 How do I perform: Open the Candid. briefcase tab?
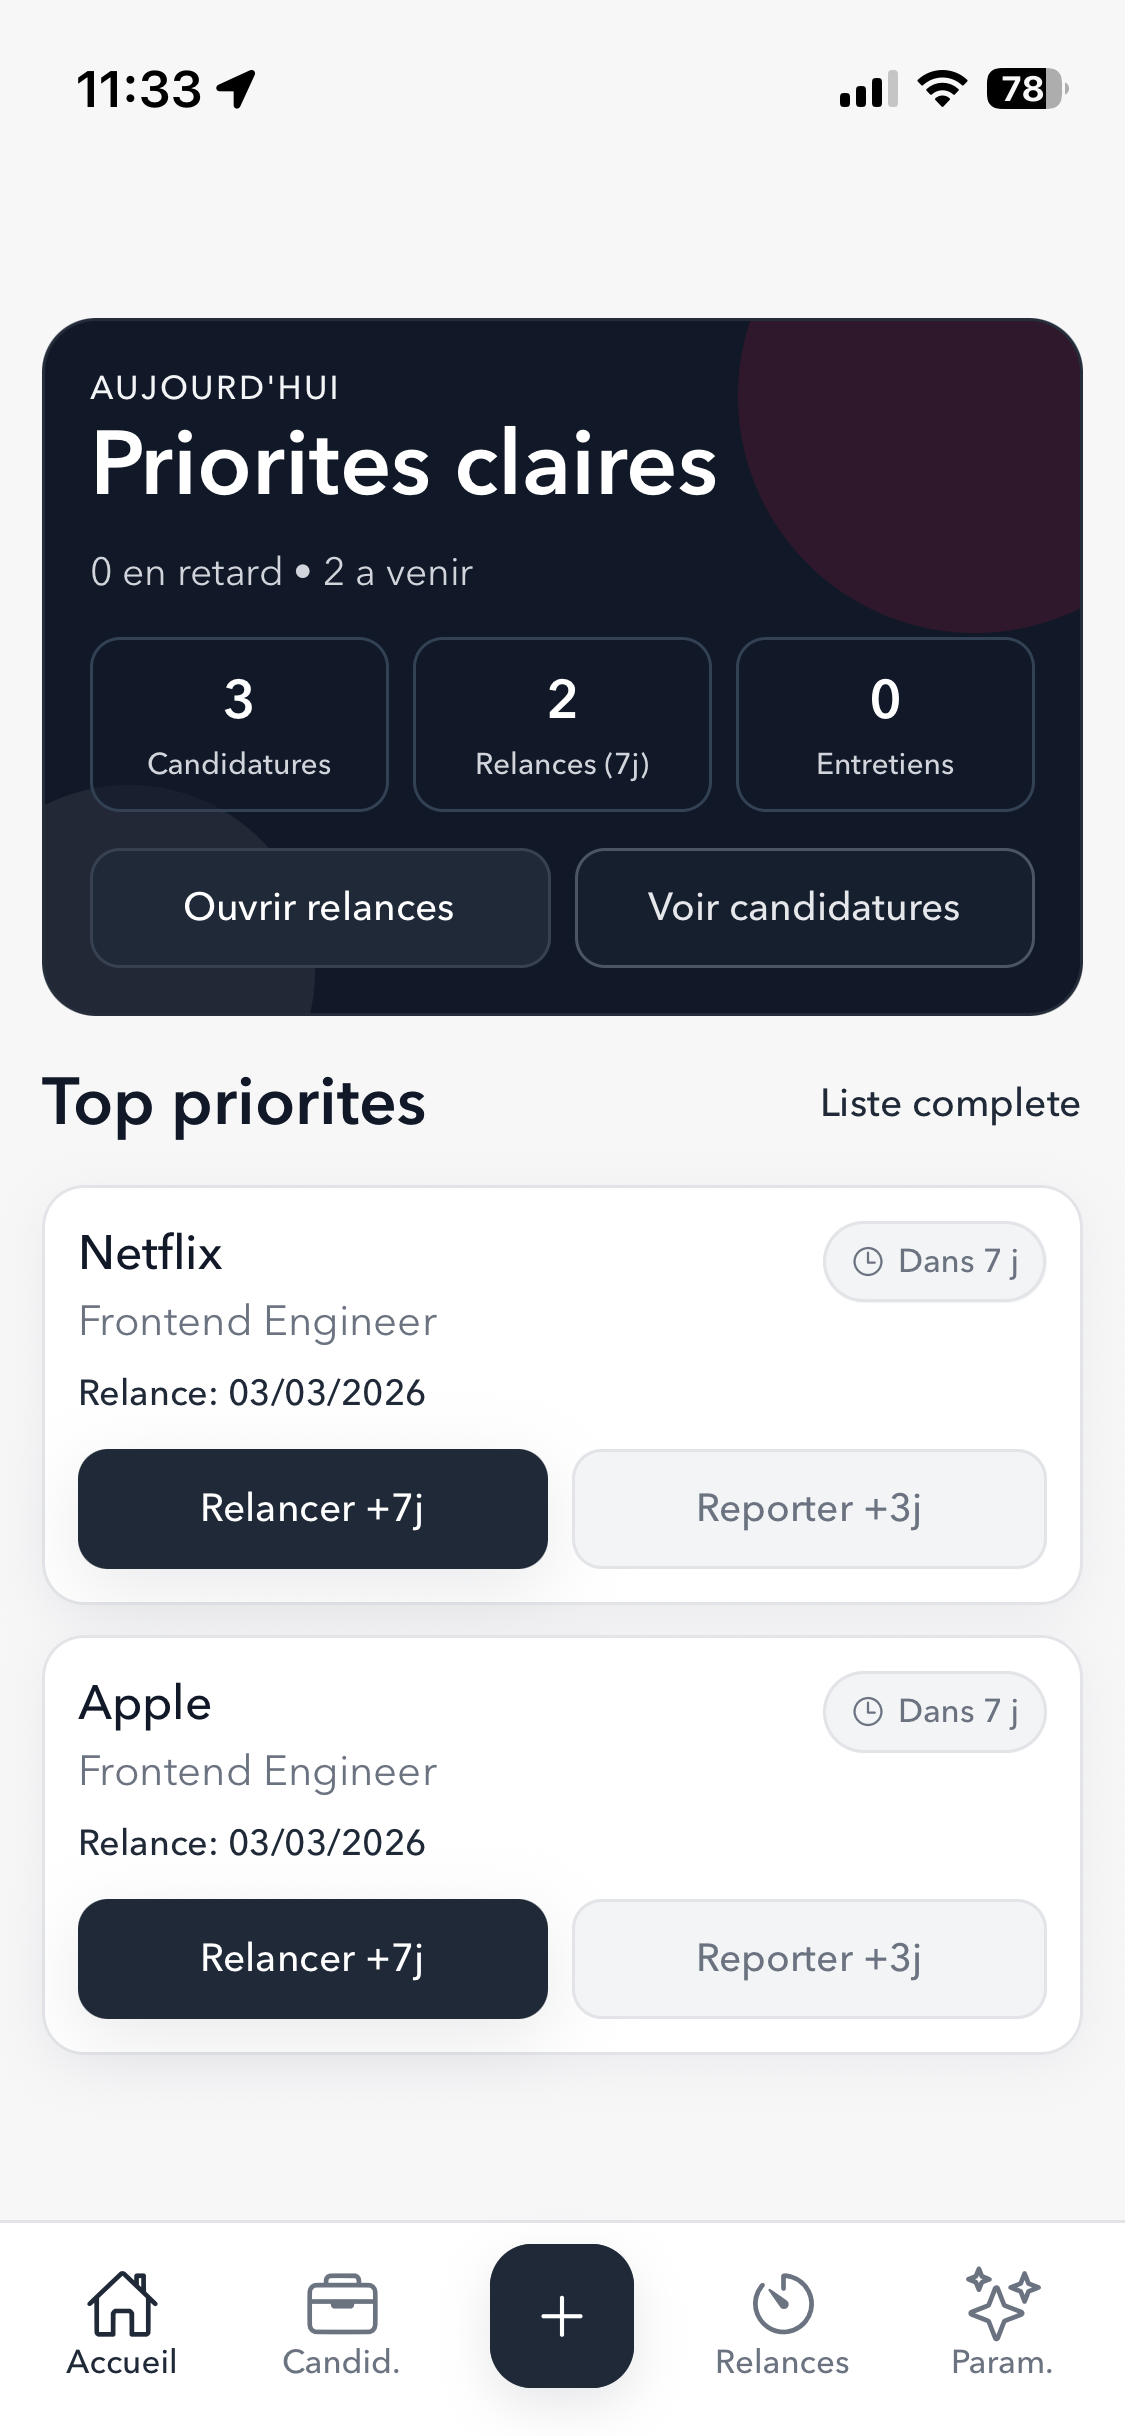(x=341, y=2304)
